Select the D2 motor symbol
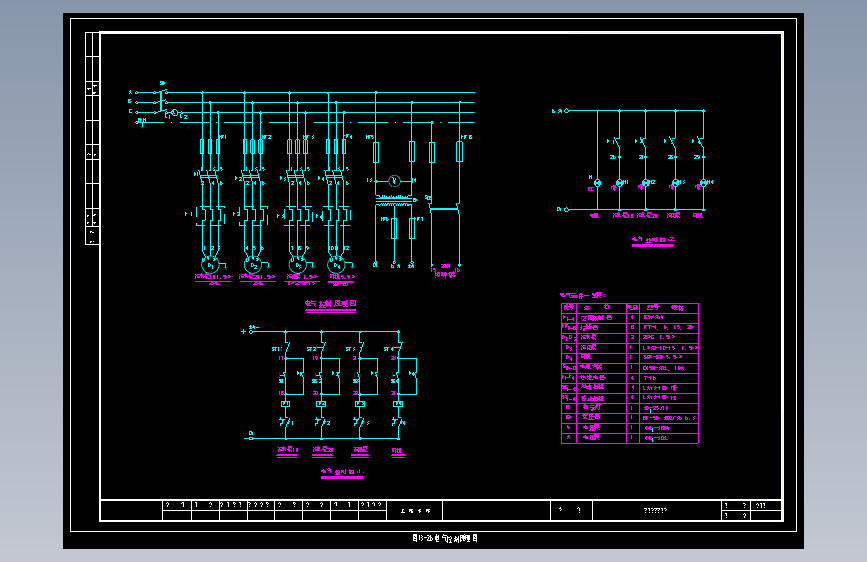 click(253, 266)
